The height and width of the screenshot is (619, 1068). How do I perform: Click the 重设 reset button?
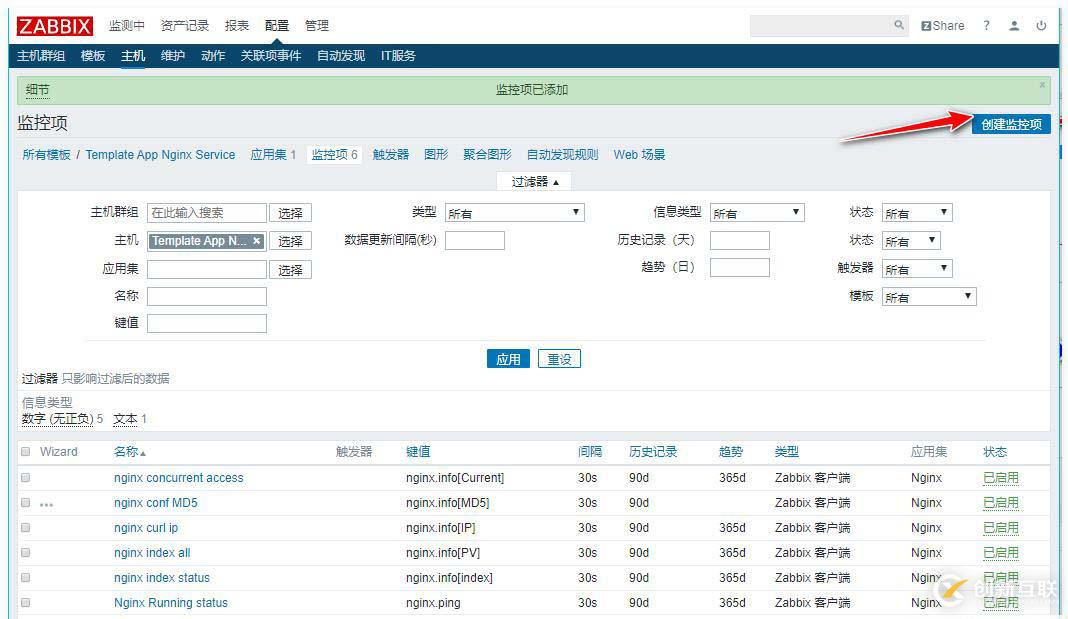click(559, 359)
